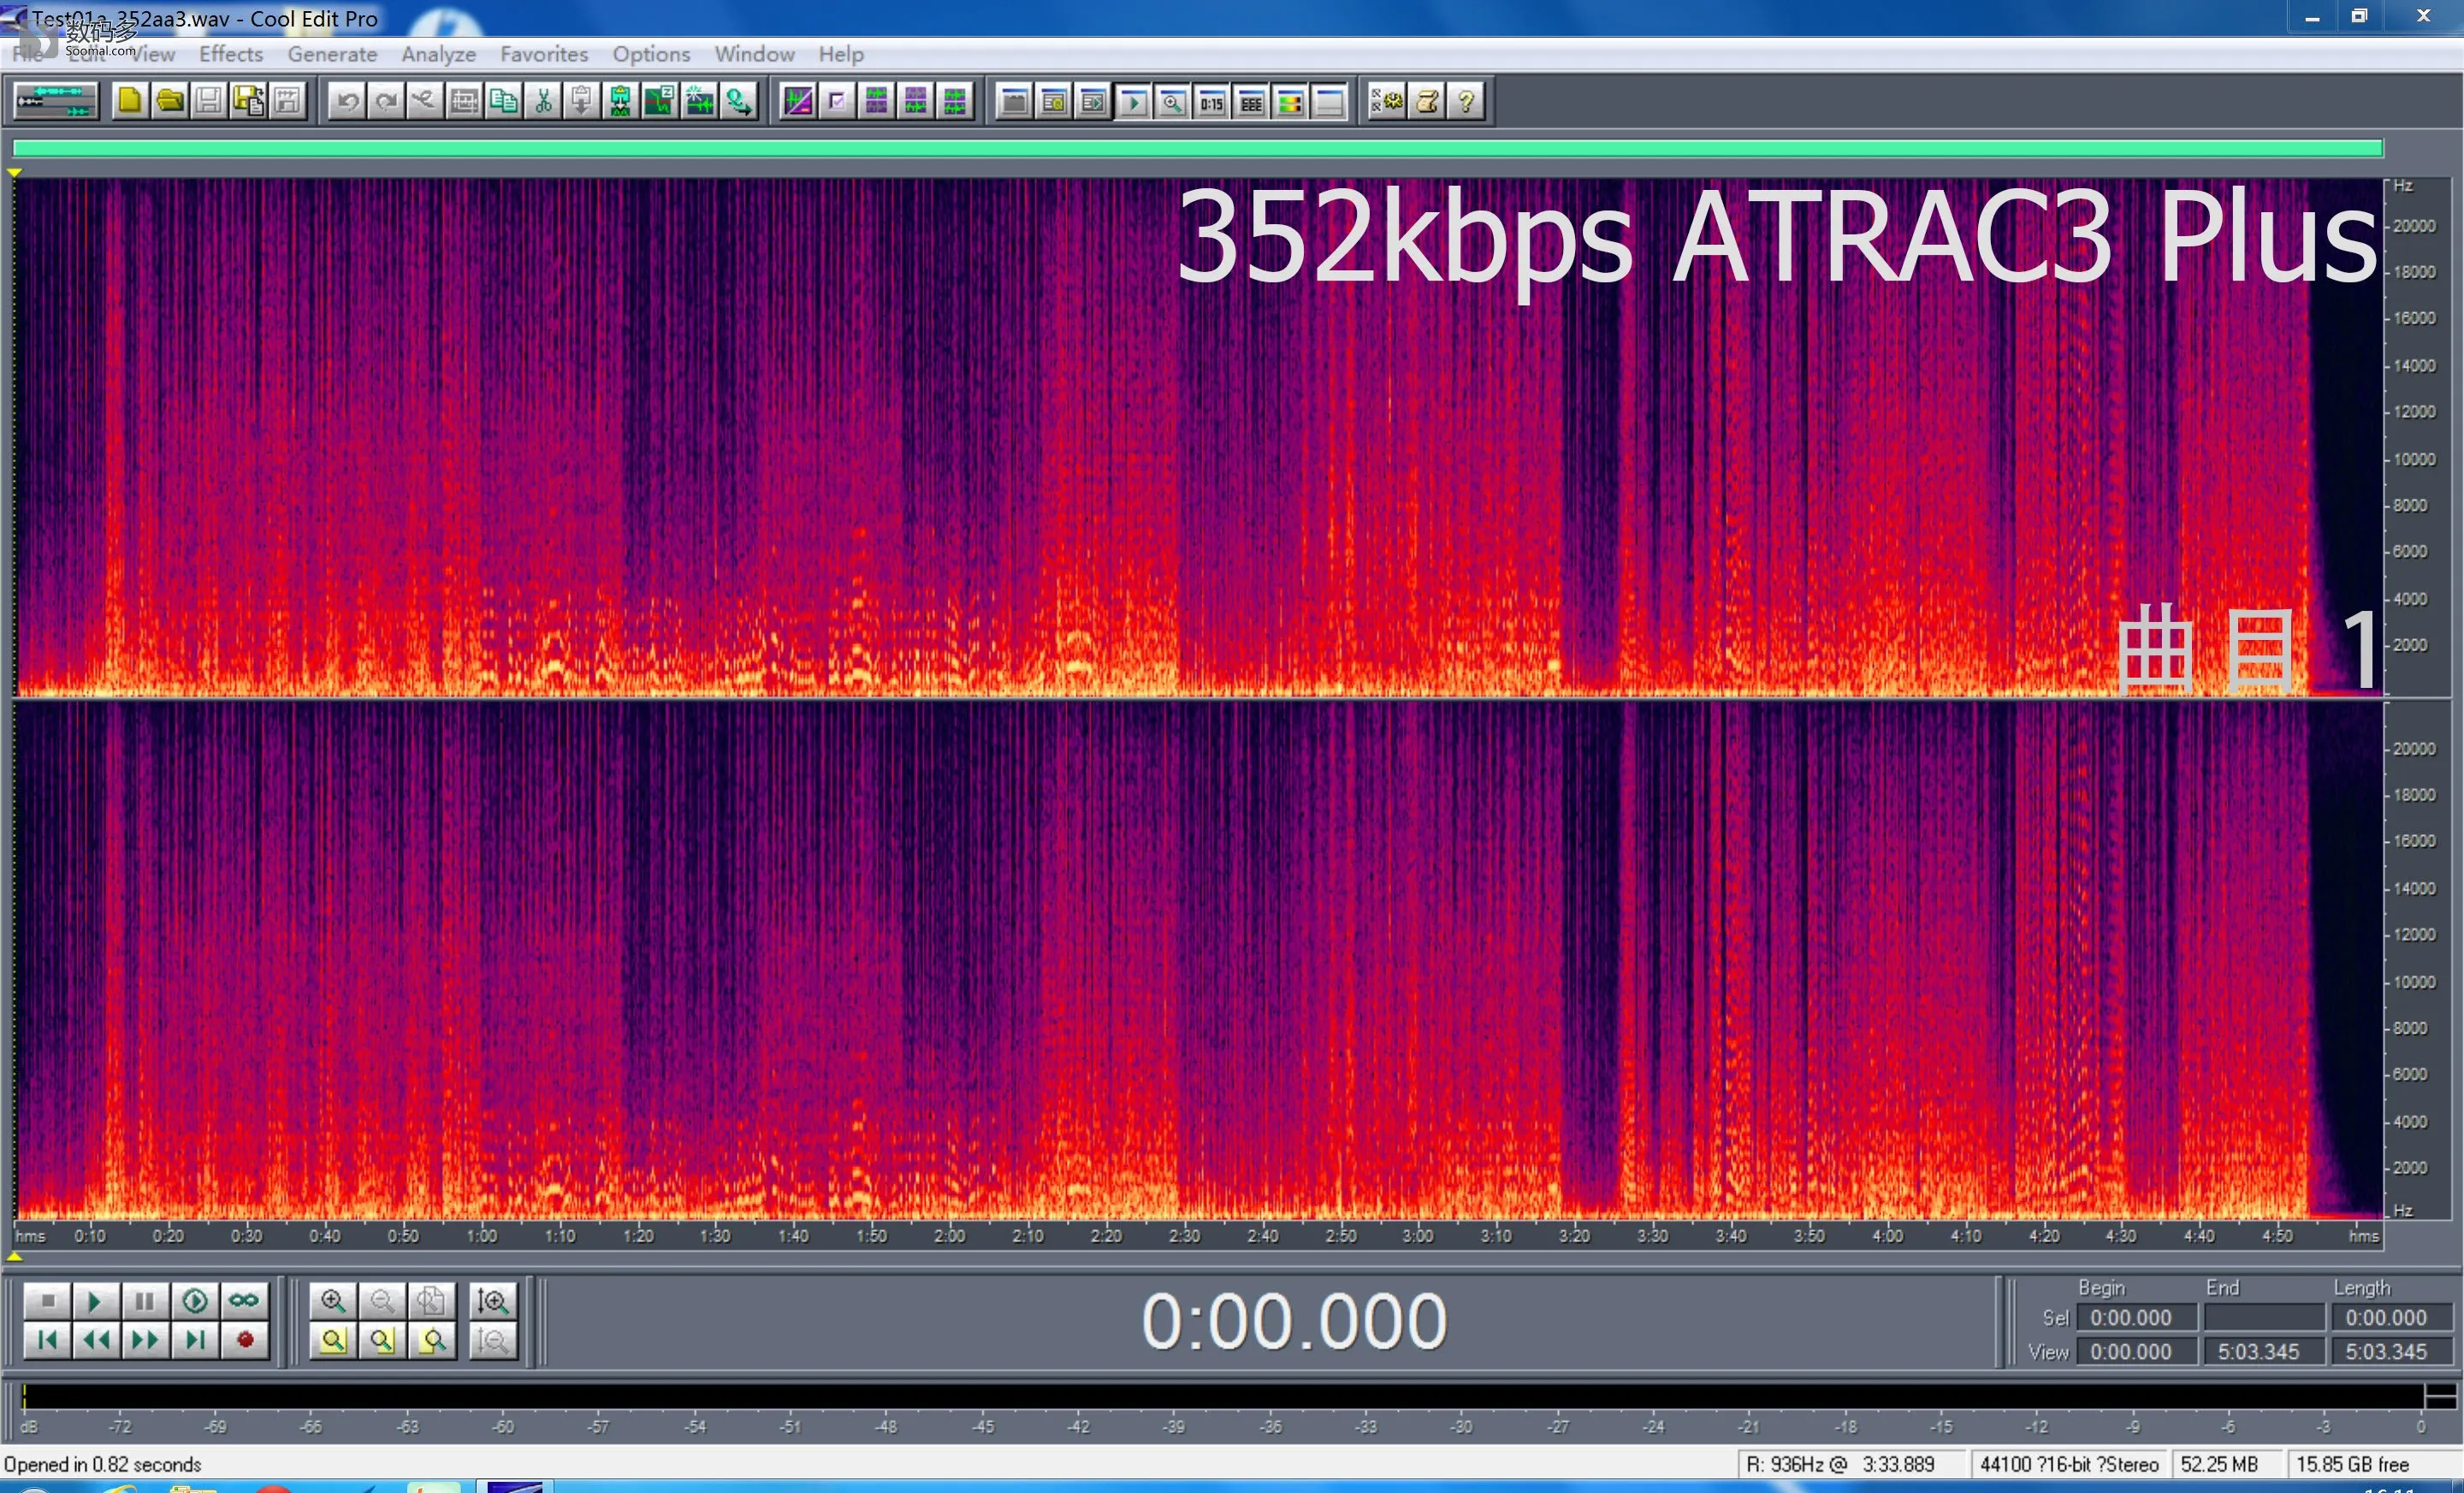Zoom in vertically with the arrow-plus magnifier

[493, 1301]
